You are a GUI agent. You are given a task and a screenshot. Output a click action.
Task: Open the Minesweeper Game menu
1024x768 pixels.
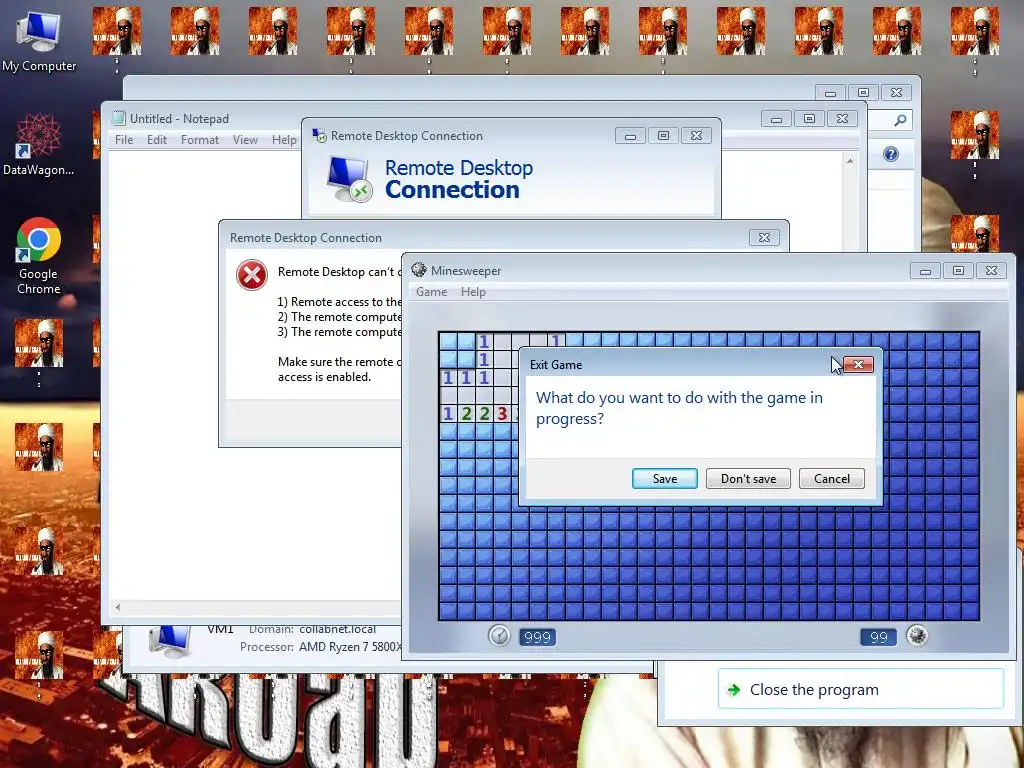(432, 292)
